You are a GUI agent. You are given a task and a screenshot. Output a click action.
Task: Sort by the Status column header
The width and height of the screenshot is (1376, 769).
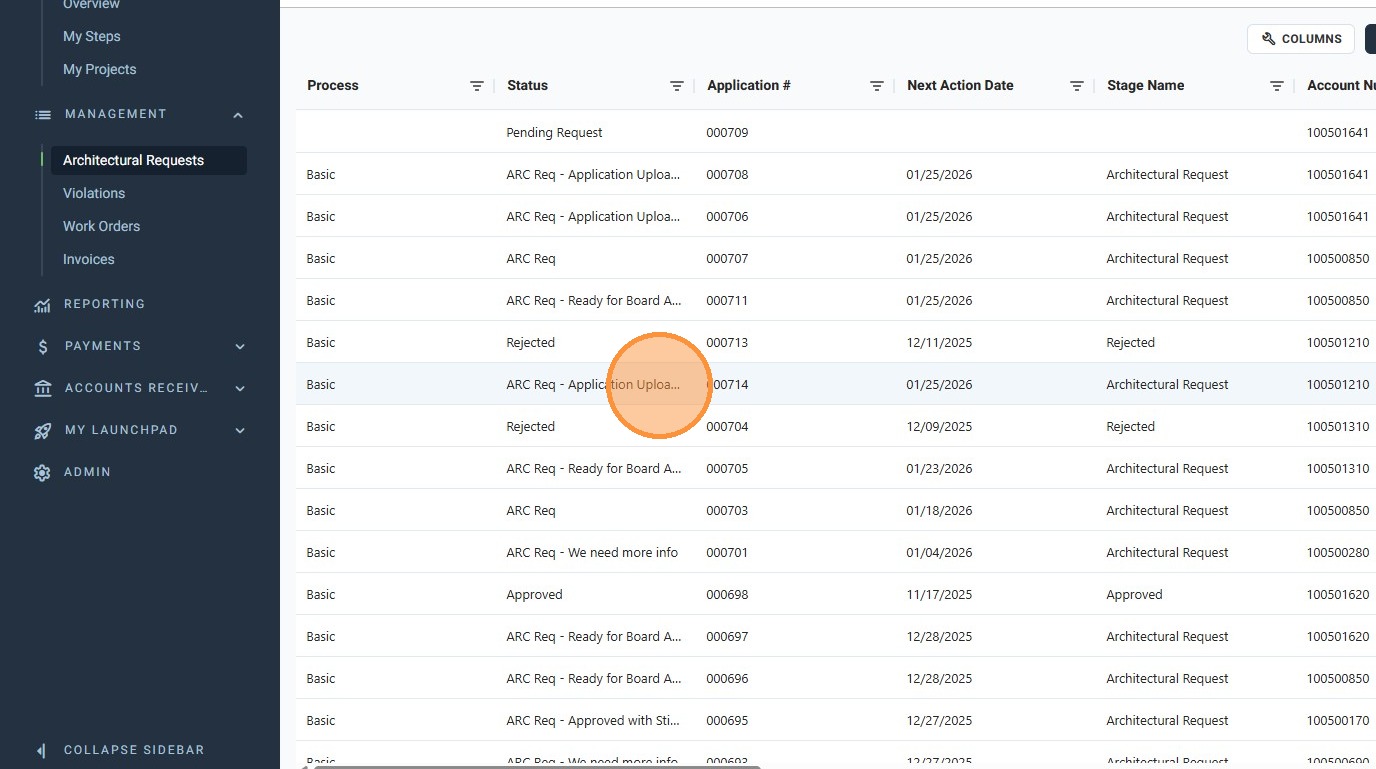click(x=528, y=86)
